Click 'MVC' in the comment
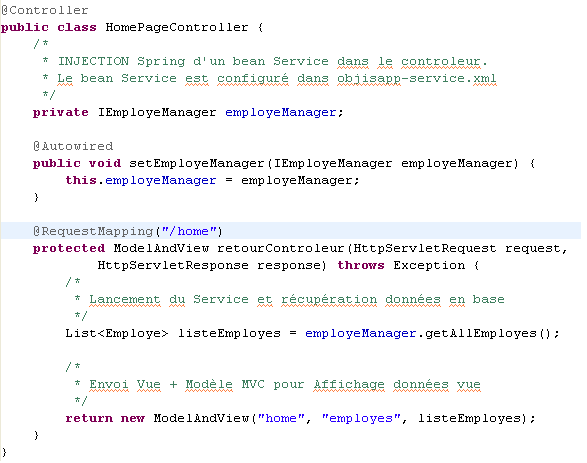This screenshot has height=463, width=587. click(x=253, y=384)
